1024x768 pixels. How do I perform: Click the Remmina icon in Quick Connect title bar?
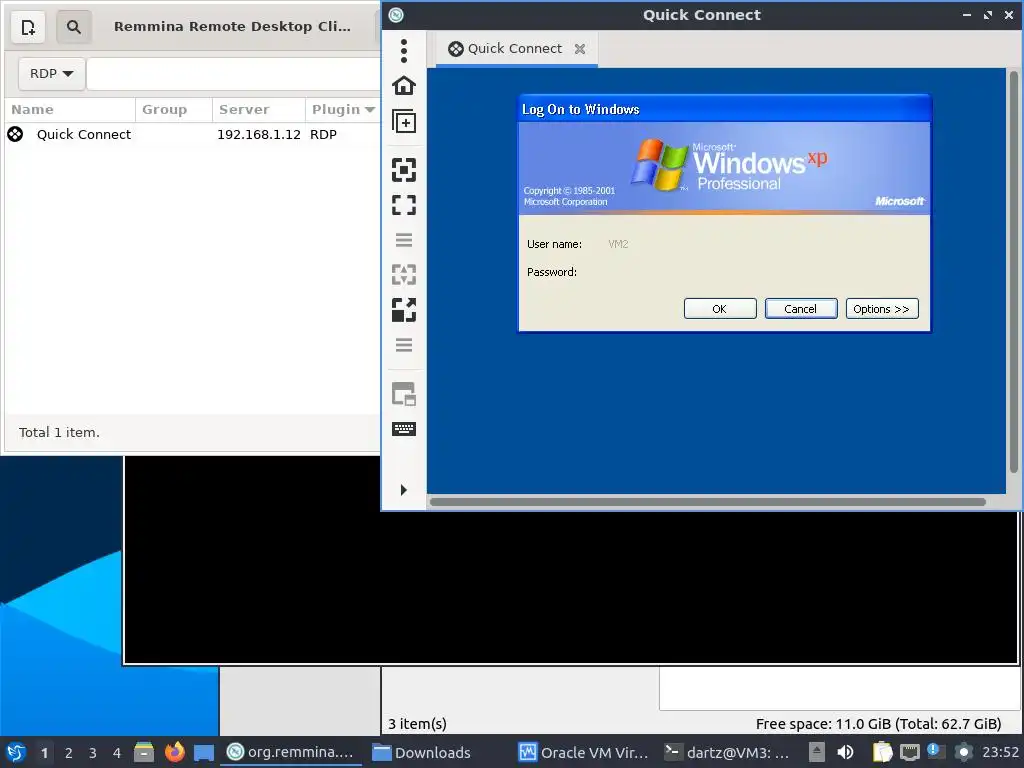tap(396, 15)
